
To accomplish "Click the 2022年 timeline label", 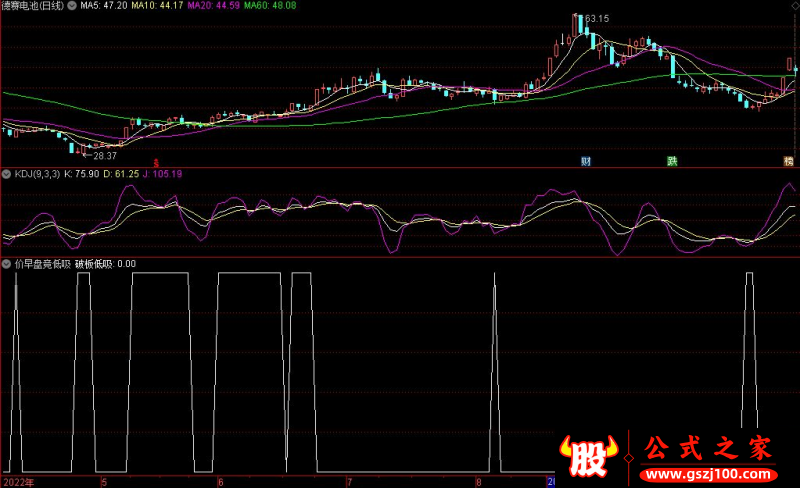I will pos(17,481).
